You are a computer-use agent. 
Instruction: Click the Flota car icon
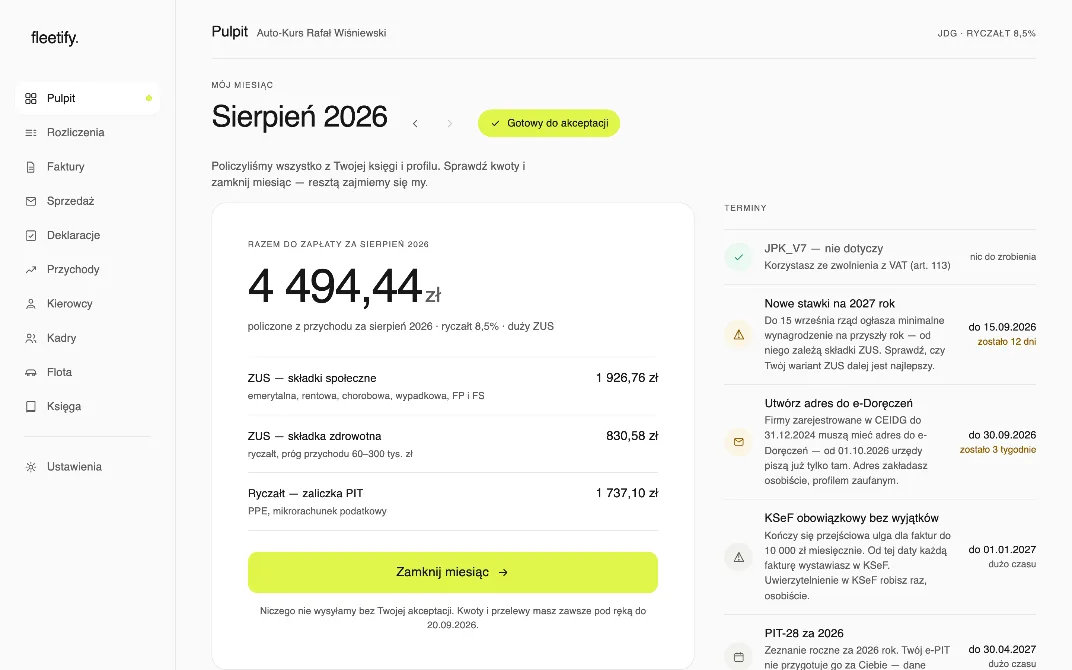point(31,372)
